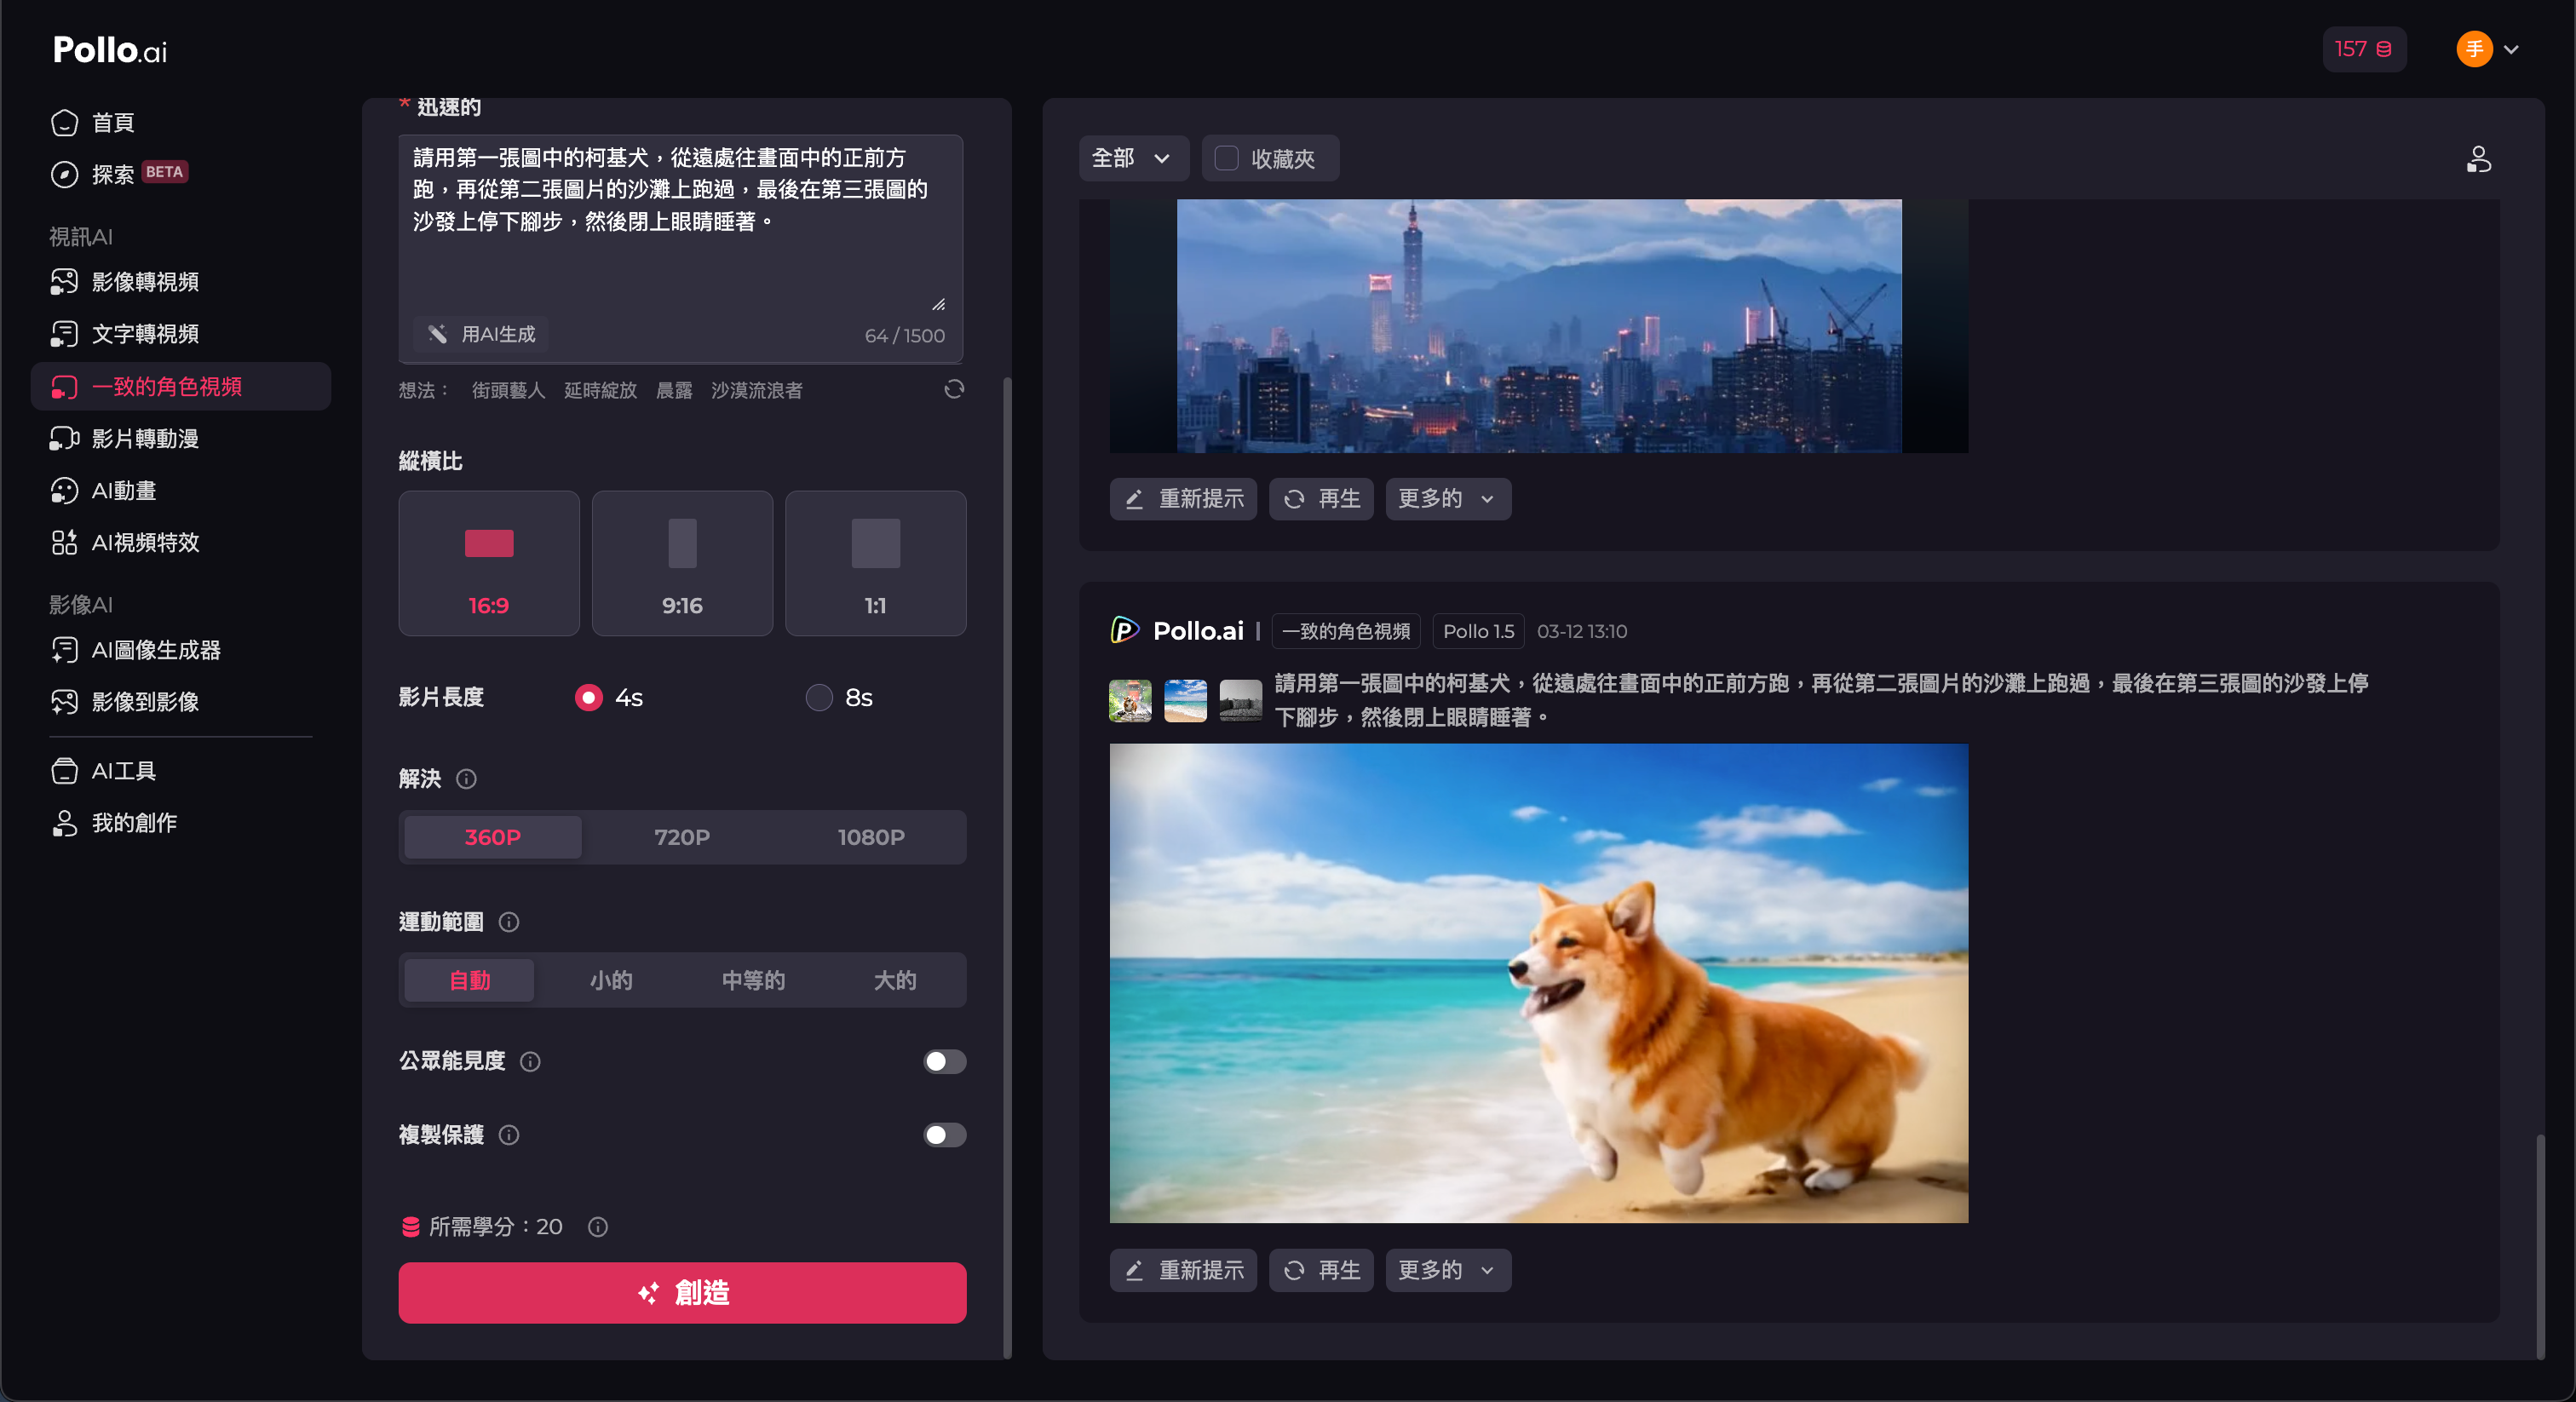Expand the 全部 filter dropdown

[1132, 158]
